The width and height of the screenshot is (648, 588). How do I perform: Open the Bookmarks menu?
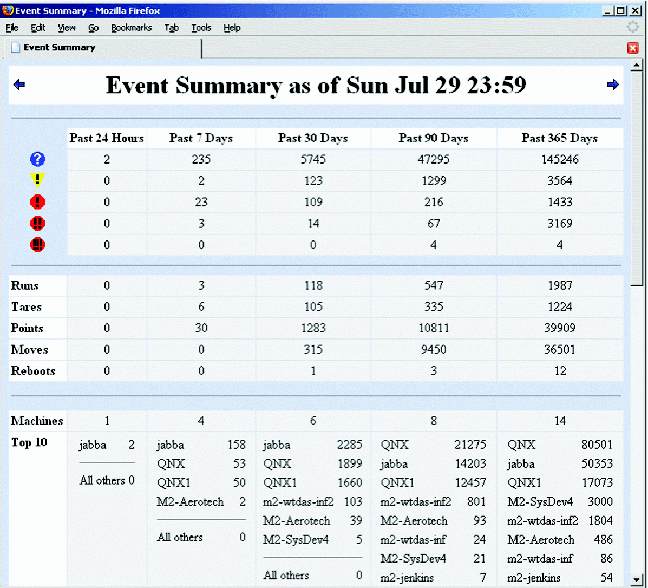coord(131,28)
